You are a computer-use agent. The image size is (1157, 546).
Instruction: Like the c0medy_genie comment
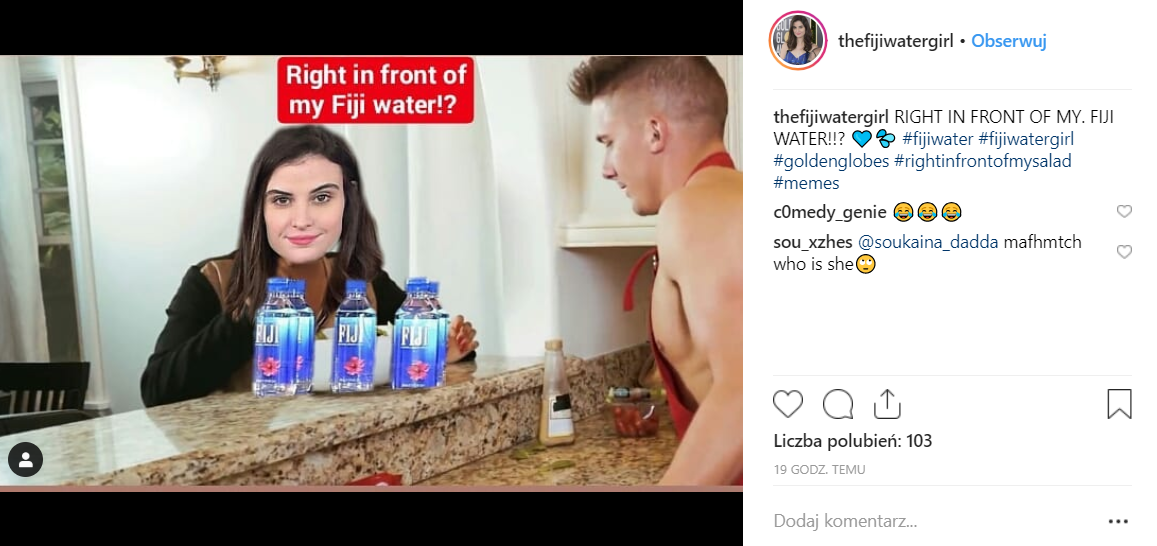click(x=1124, y=212)
